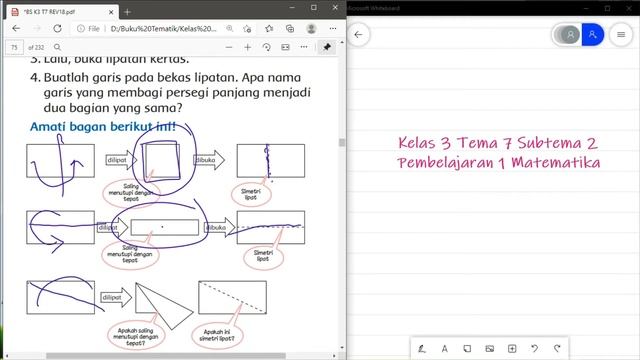Minimize the Microsoft Whiteboard window
This screenshot has width=640, height=360.
coord(586,8)
